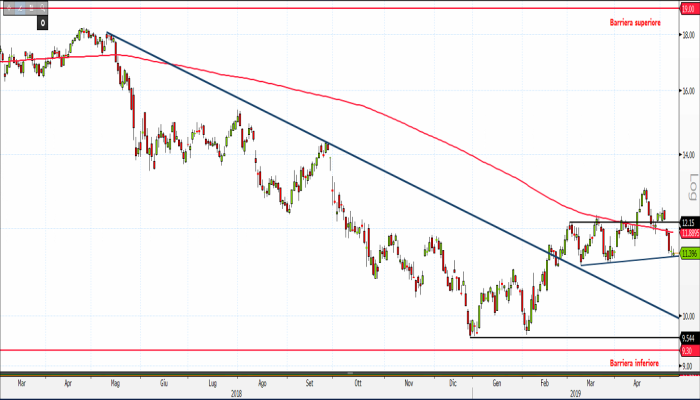Select the 2018 year label on time axis
This screenshot has height=400, width=700.
[x=238, y=393]
